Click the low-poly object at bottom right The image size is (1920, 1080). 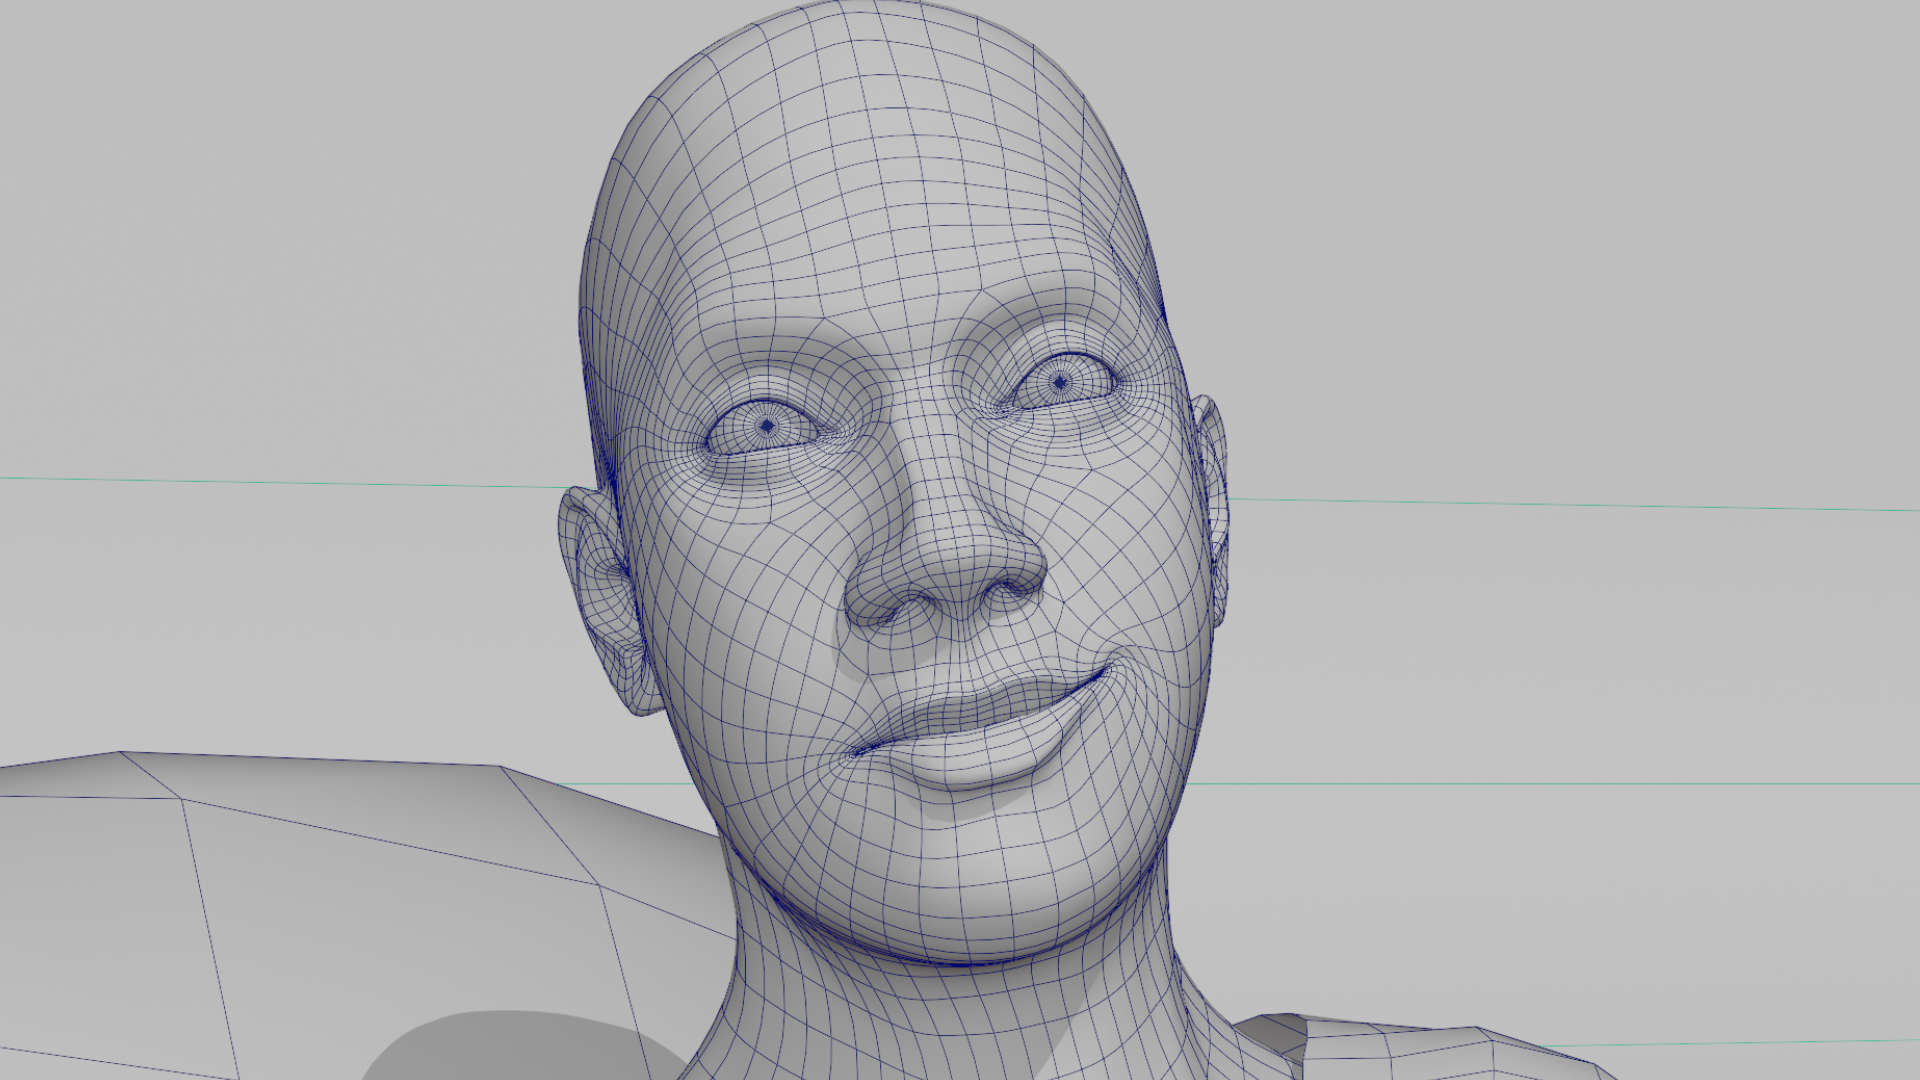point(1400,1055)
